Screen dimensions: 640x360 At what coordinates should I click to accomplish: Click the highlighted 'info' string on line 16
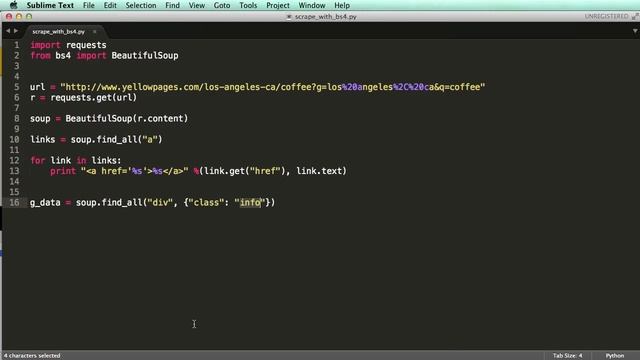click(x=250, y=202)
